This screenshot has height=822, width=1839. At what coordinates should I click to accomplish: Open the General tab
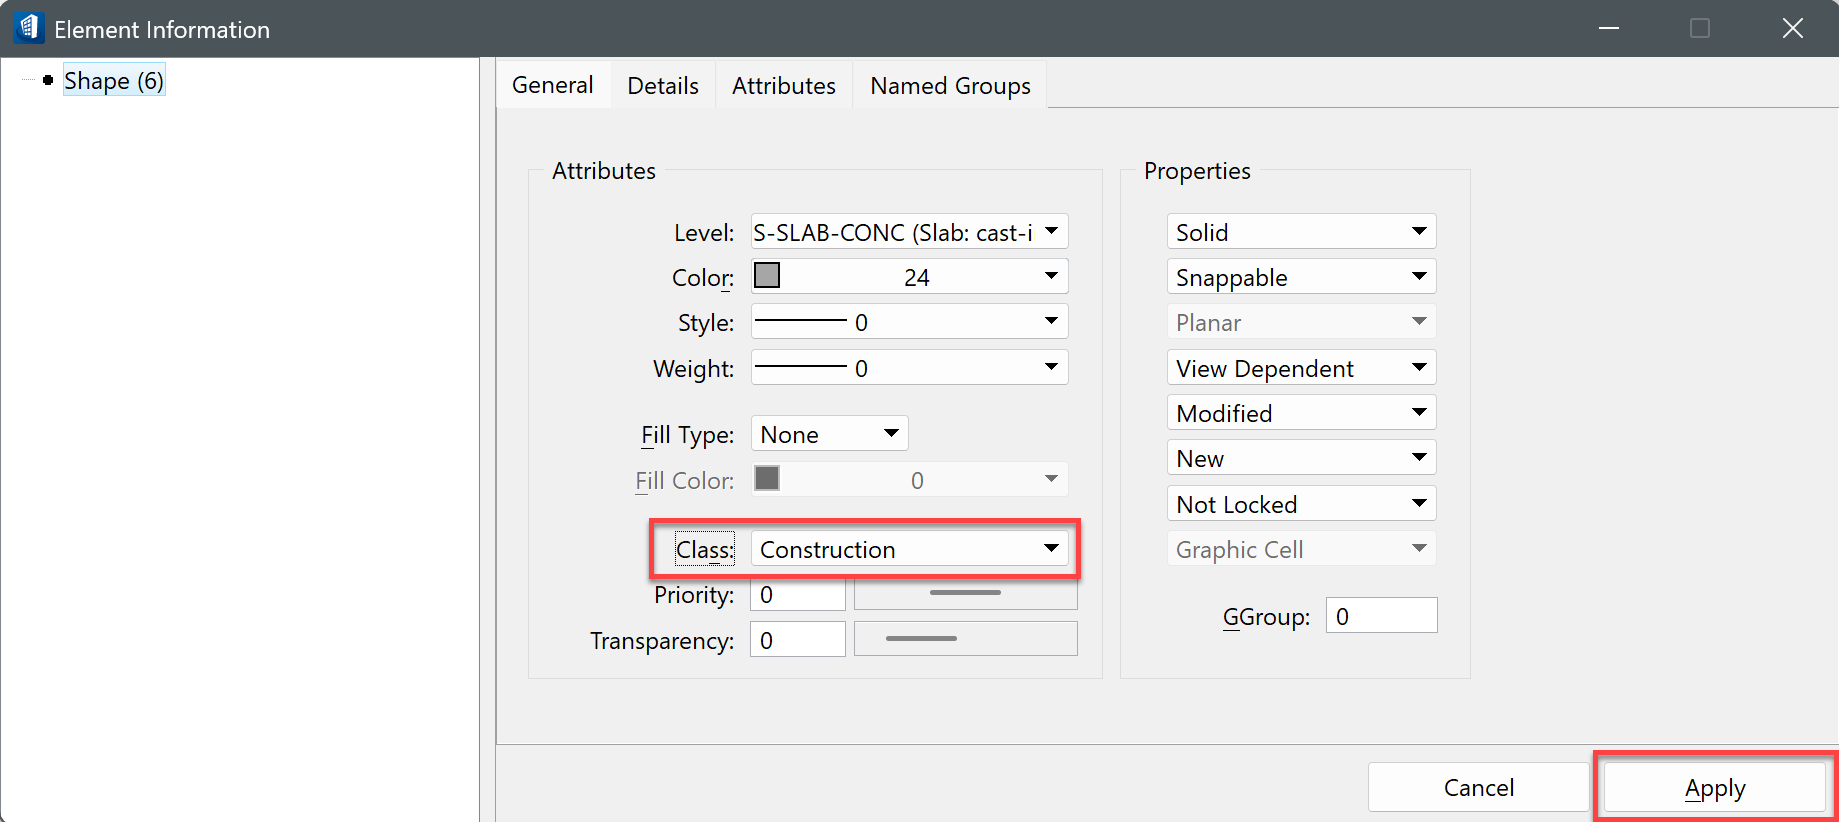pyautogui.click(x=552, y=86)
